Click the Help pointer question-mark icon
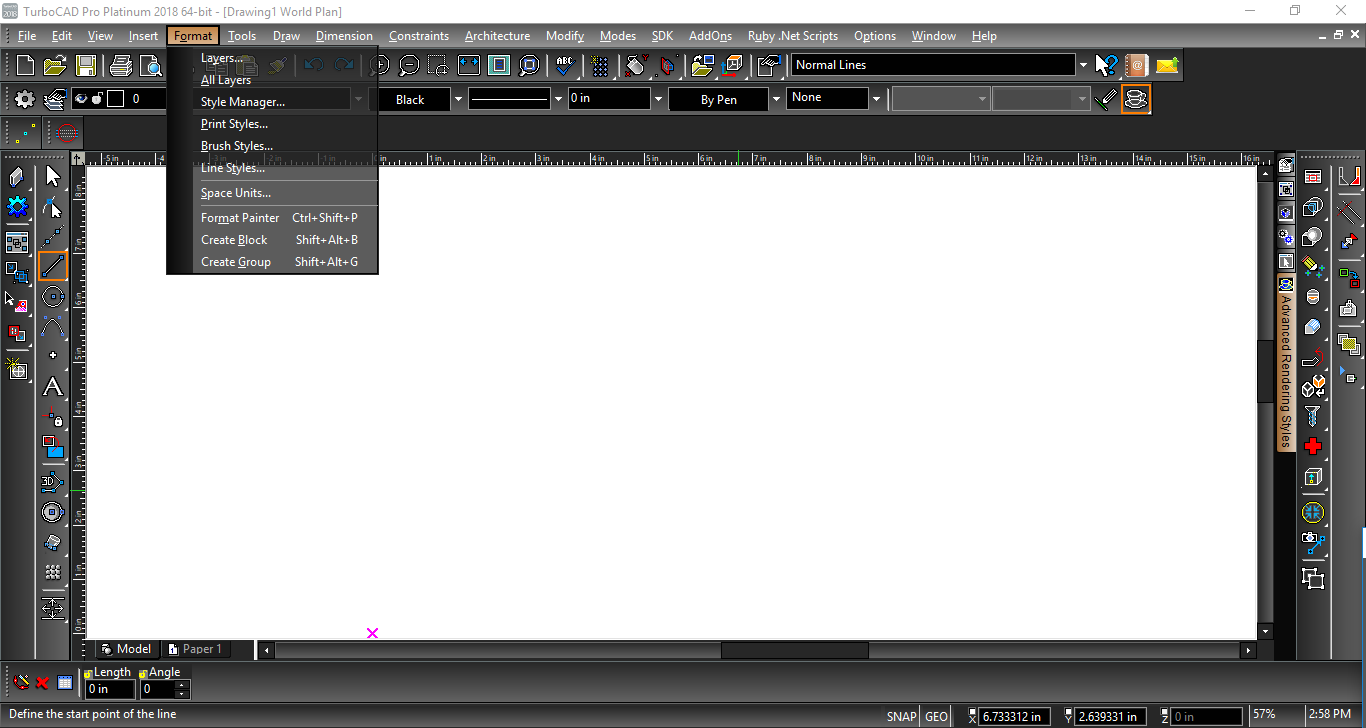The image size is (1366, 728). [1105, 66]
